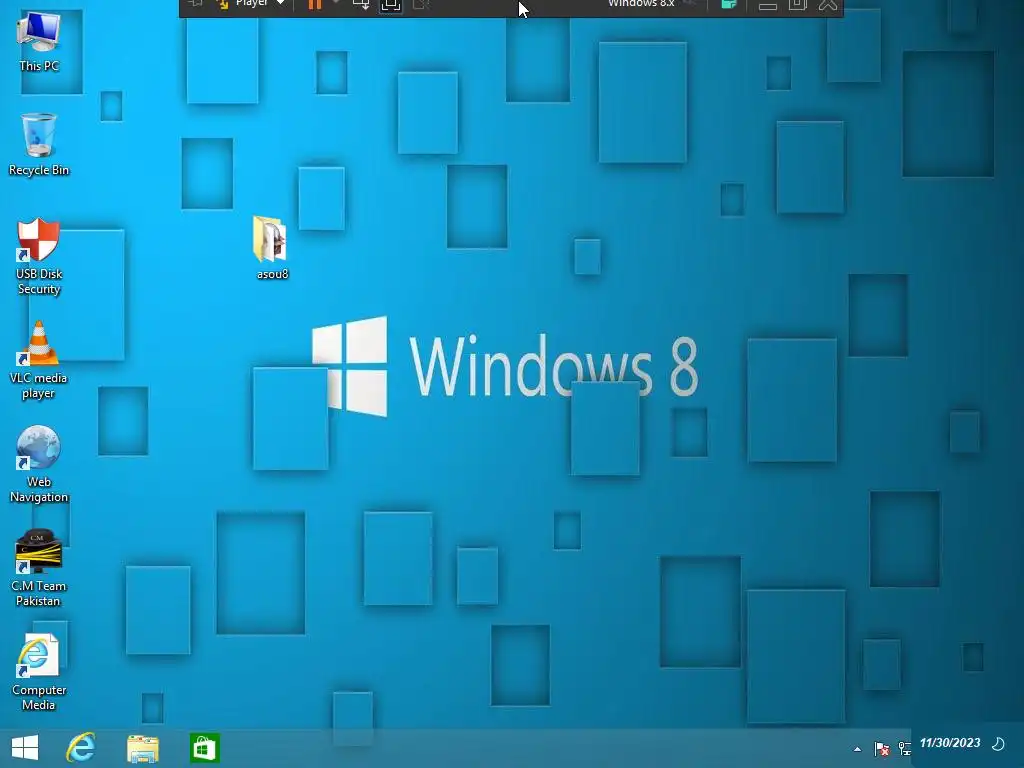
Task: Select the Computer Media shortcut
Action: tap(39, 673)
